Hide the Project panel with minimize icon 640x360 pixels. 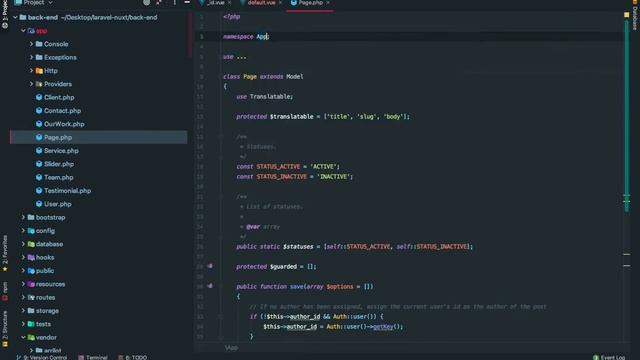click(x=187, y=2)
